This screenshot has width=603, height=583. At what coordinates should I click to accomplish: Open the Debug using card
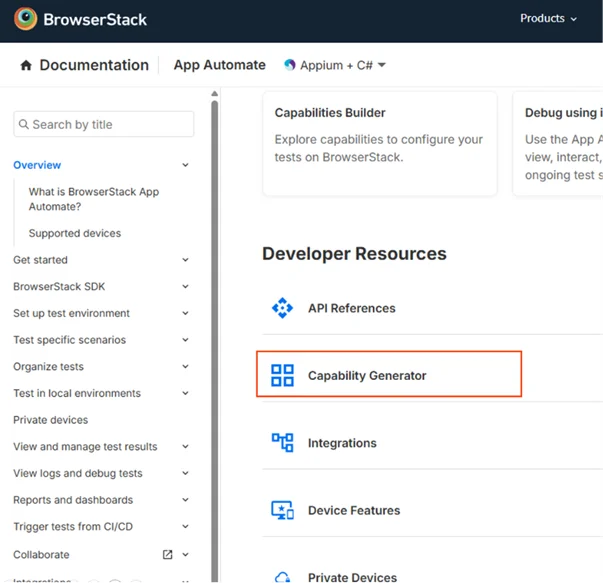pos(558,144)
